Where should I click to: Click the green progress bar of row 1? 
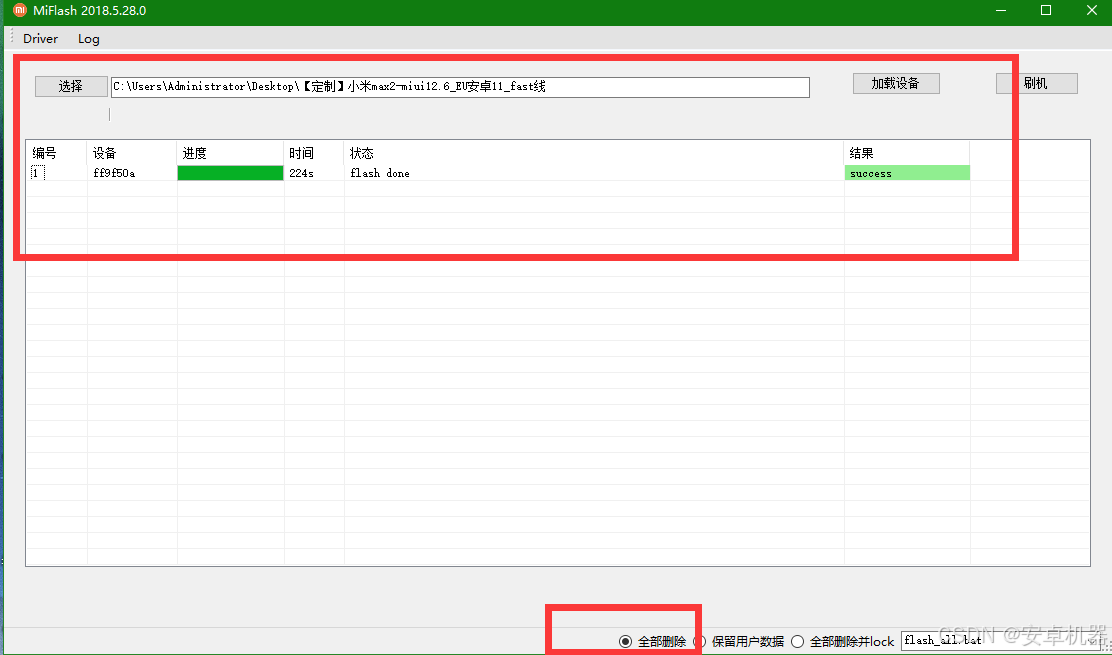tap(230, 173)
